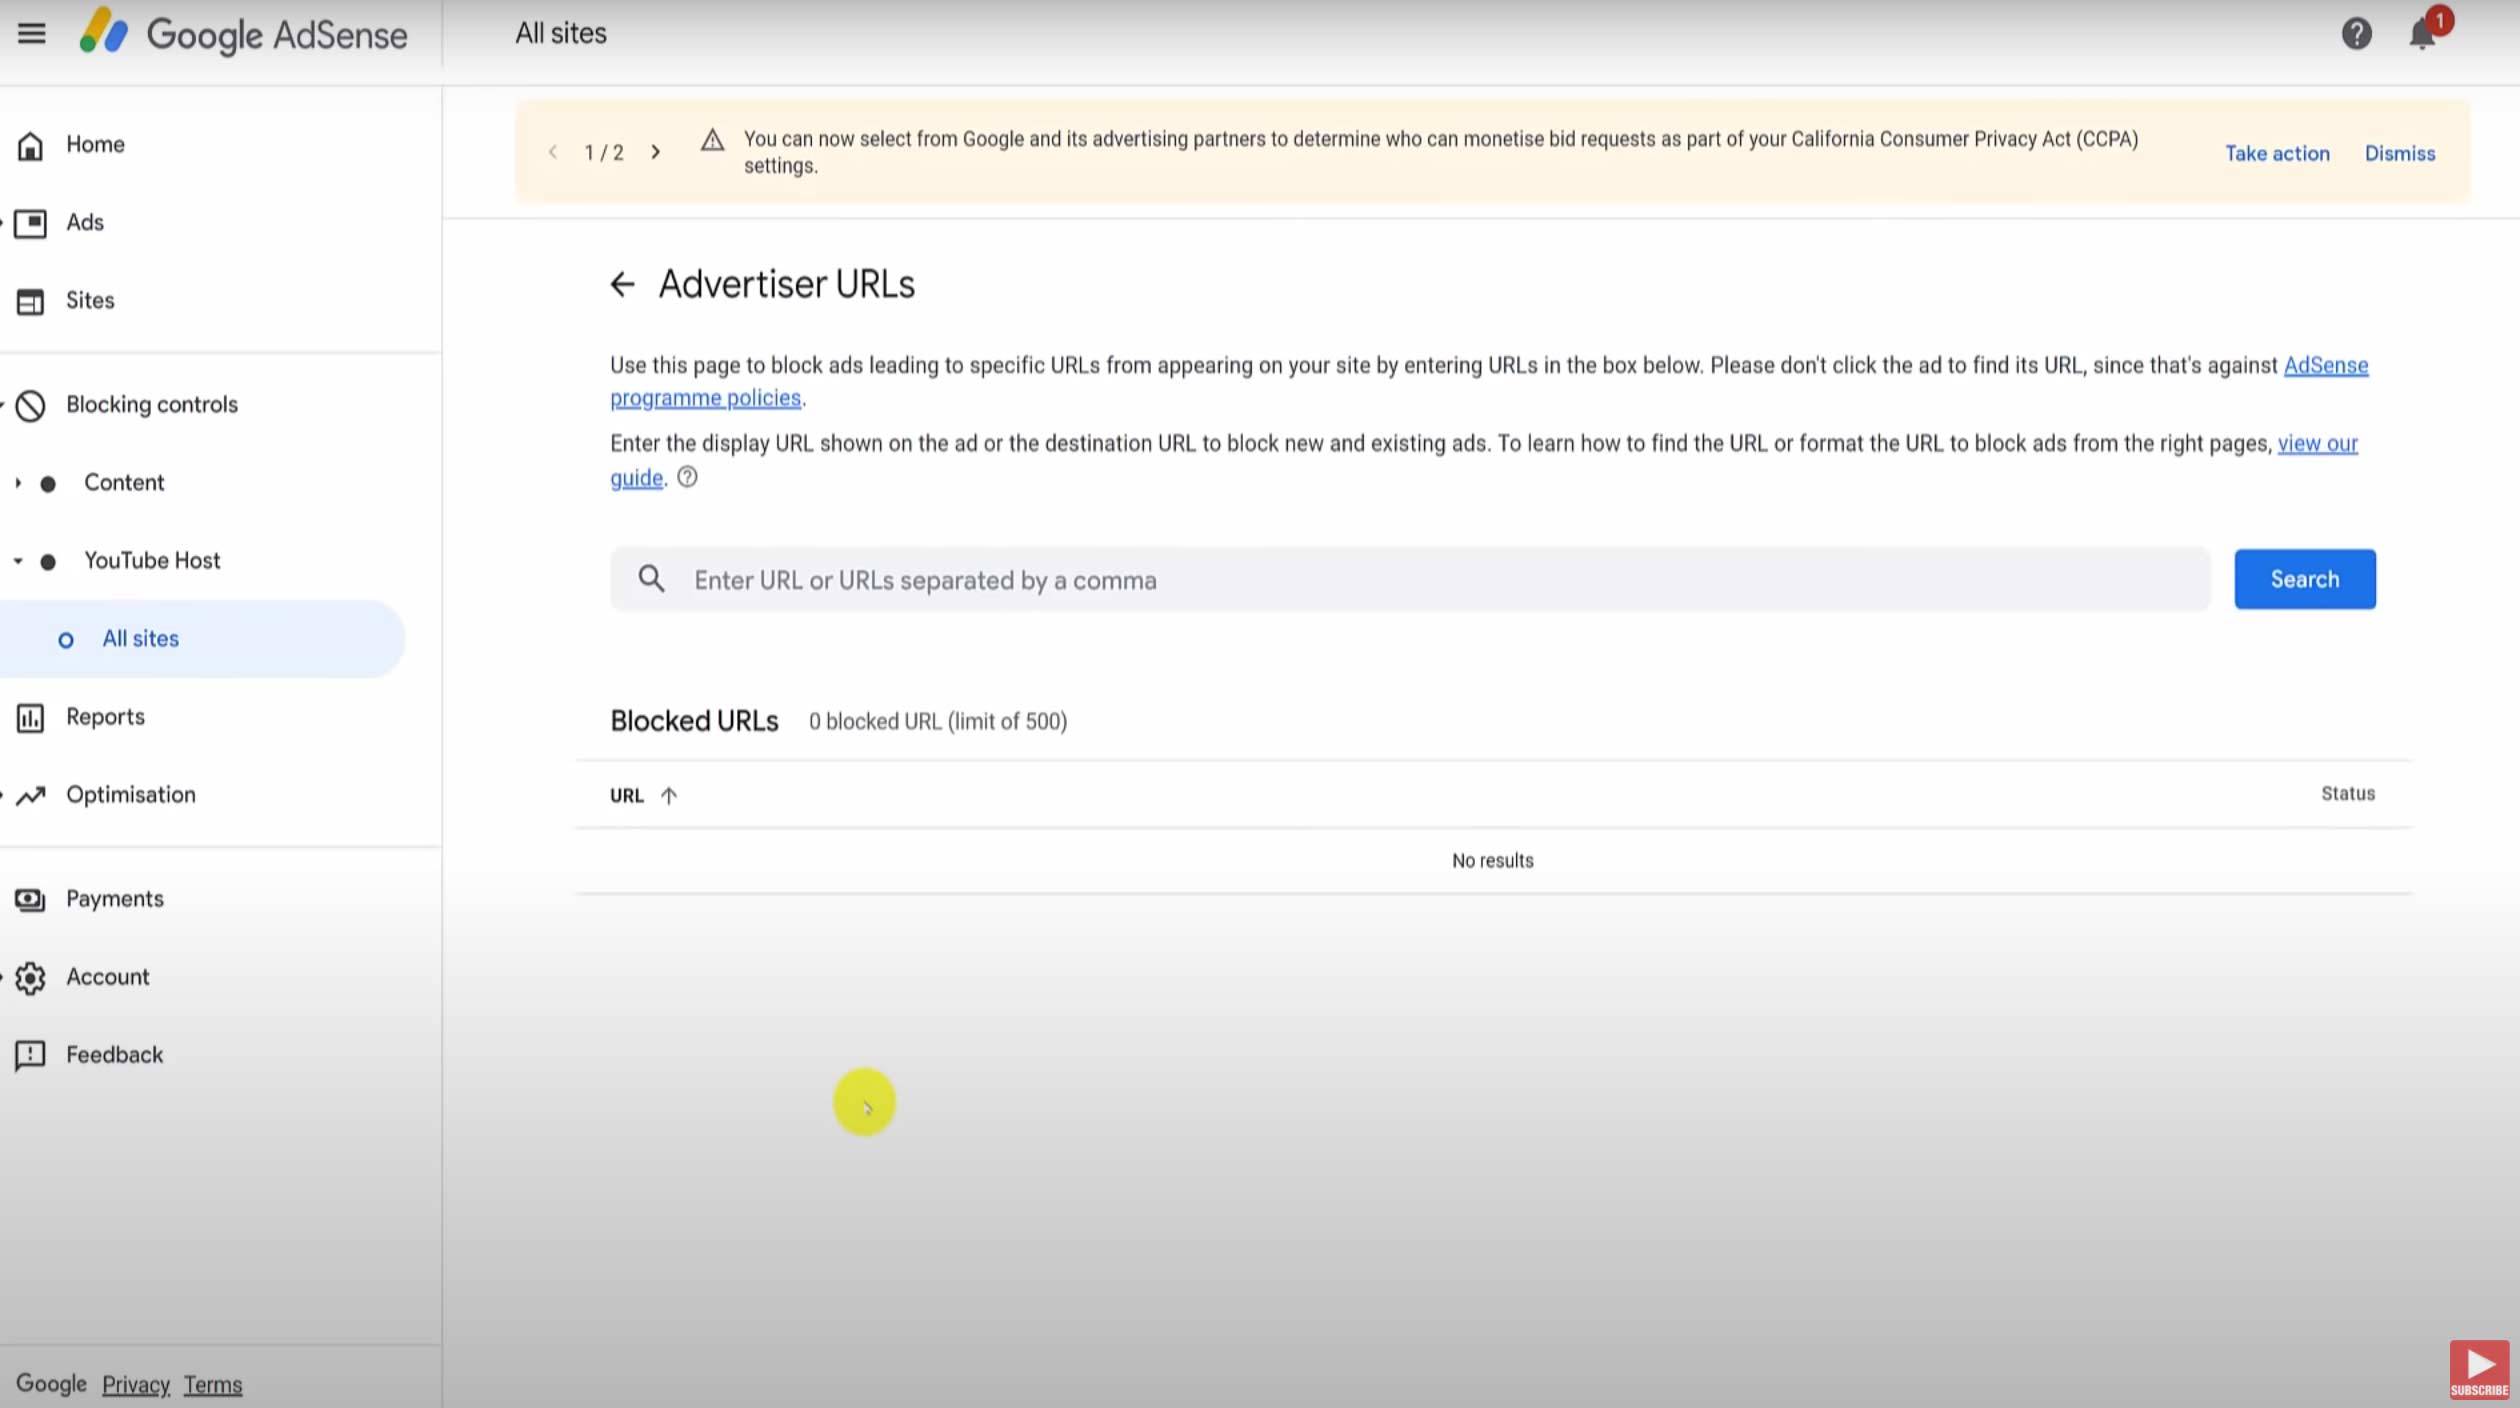Click the Help question mark icon
This screenshot has height=1408, width=2520.
click(2356, 34)
